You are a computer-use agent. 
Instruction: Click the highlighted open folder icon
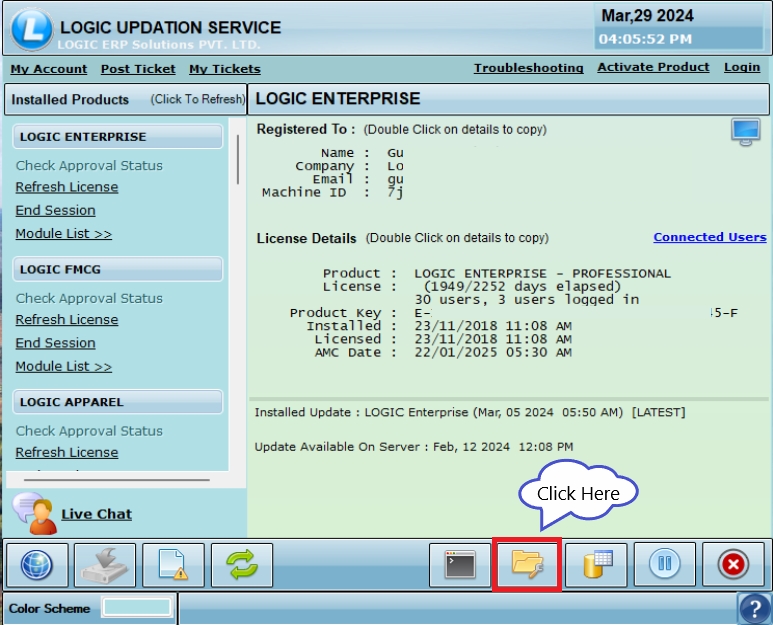[527, 565]
